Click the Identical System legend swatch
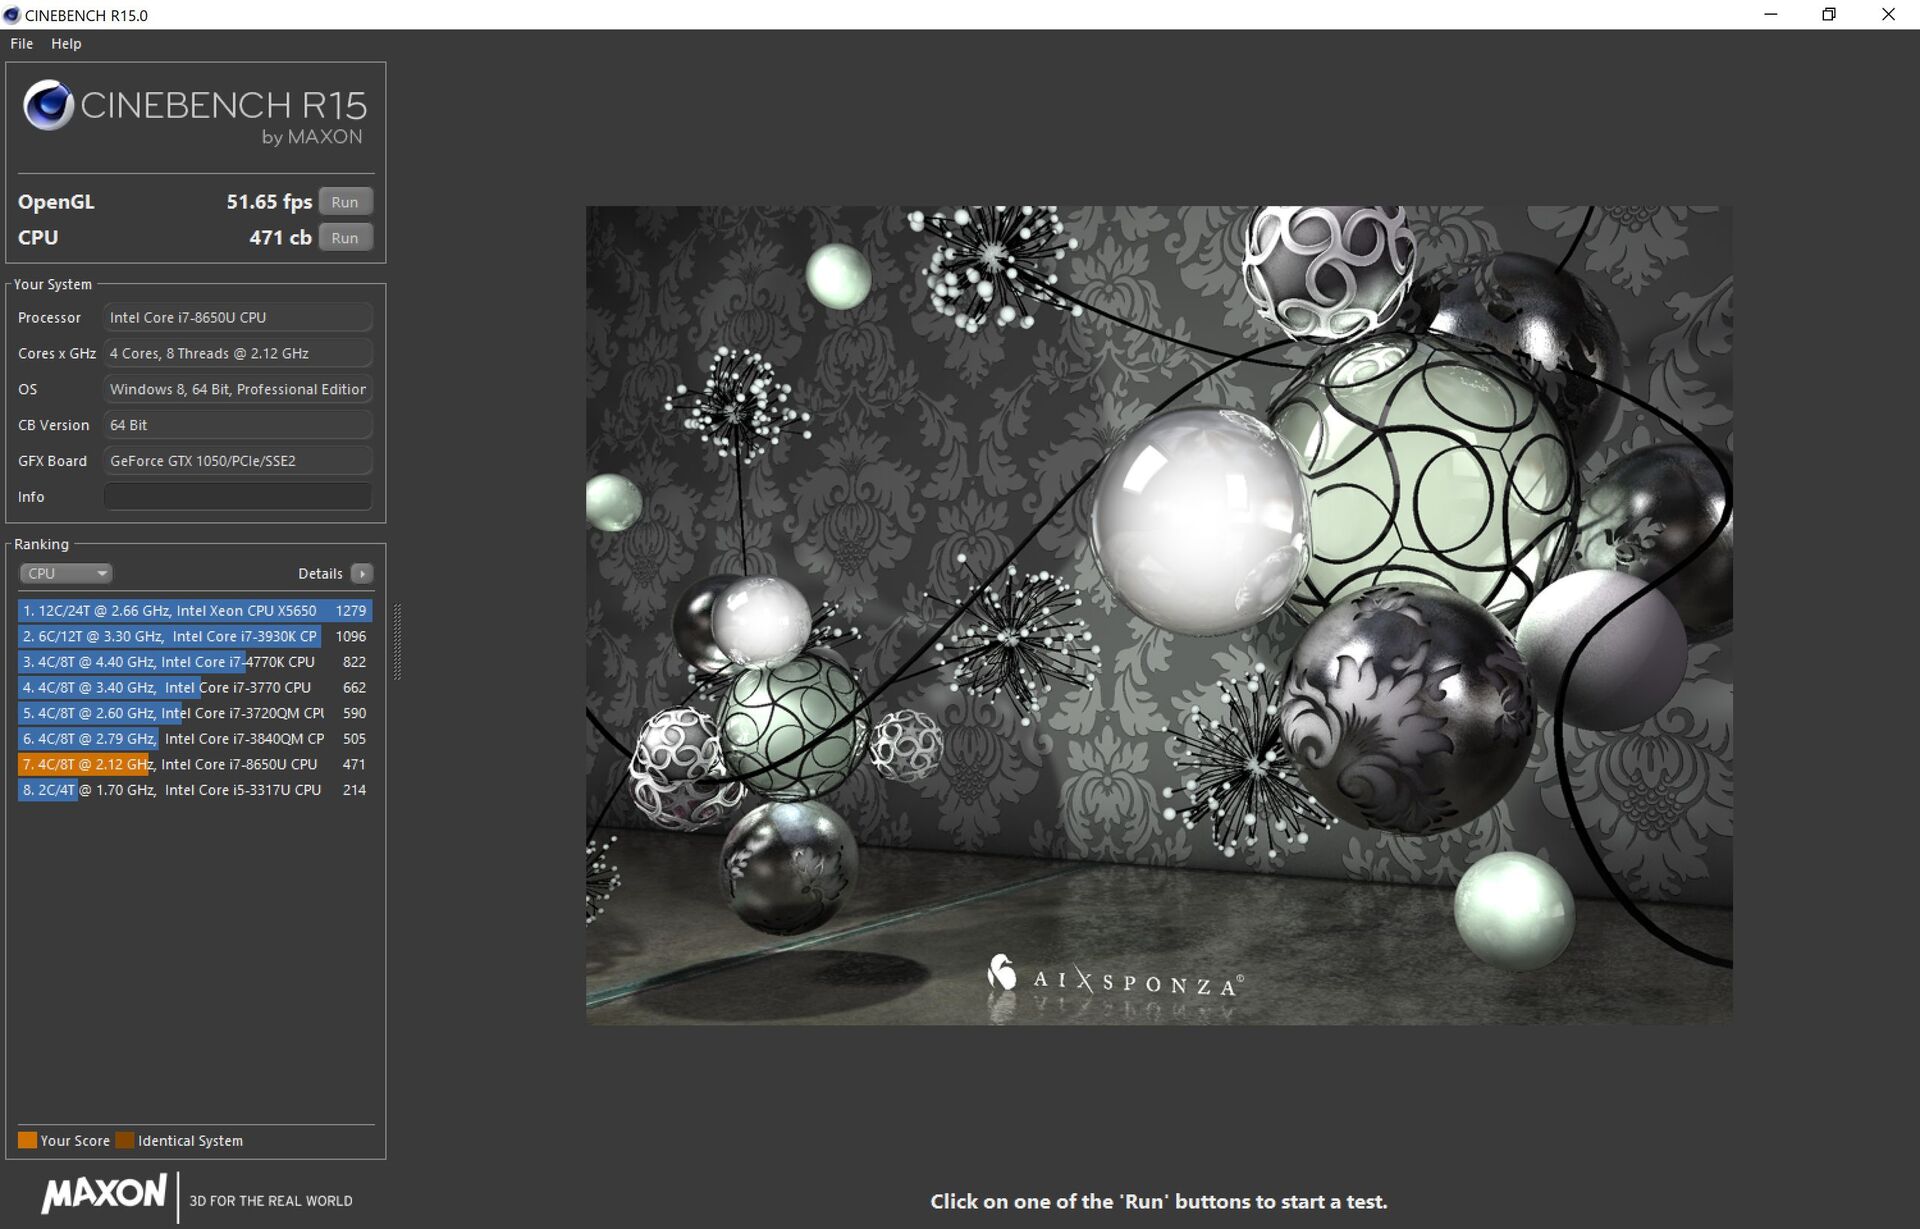This screenshot has height=1229, width=1920. pos(124,1140)
